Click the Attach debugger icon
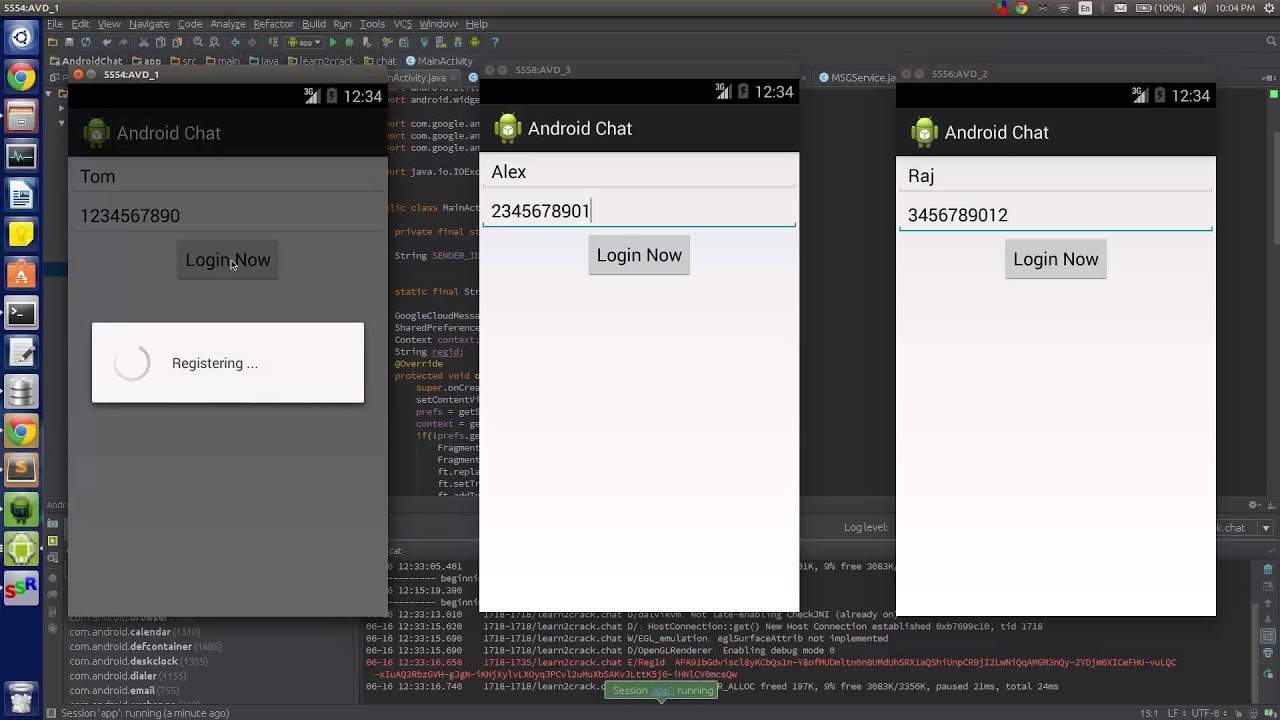The width and height of the screenshot is (1280, 720). click(x=366, y=42)
